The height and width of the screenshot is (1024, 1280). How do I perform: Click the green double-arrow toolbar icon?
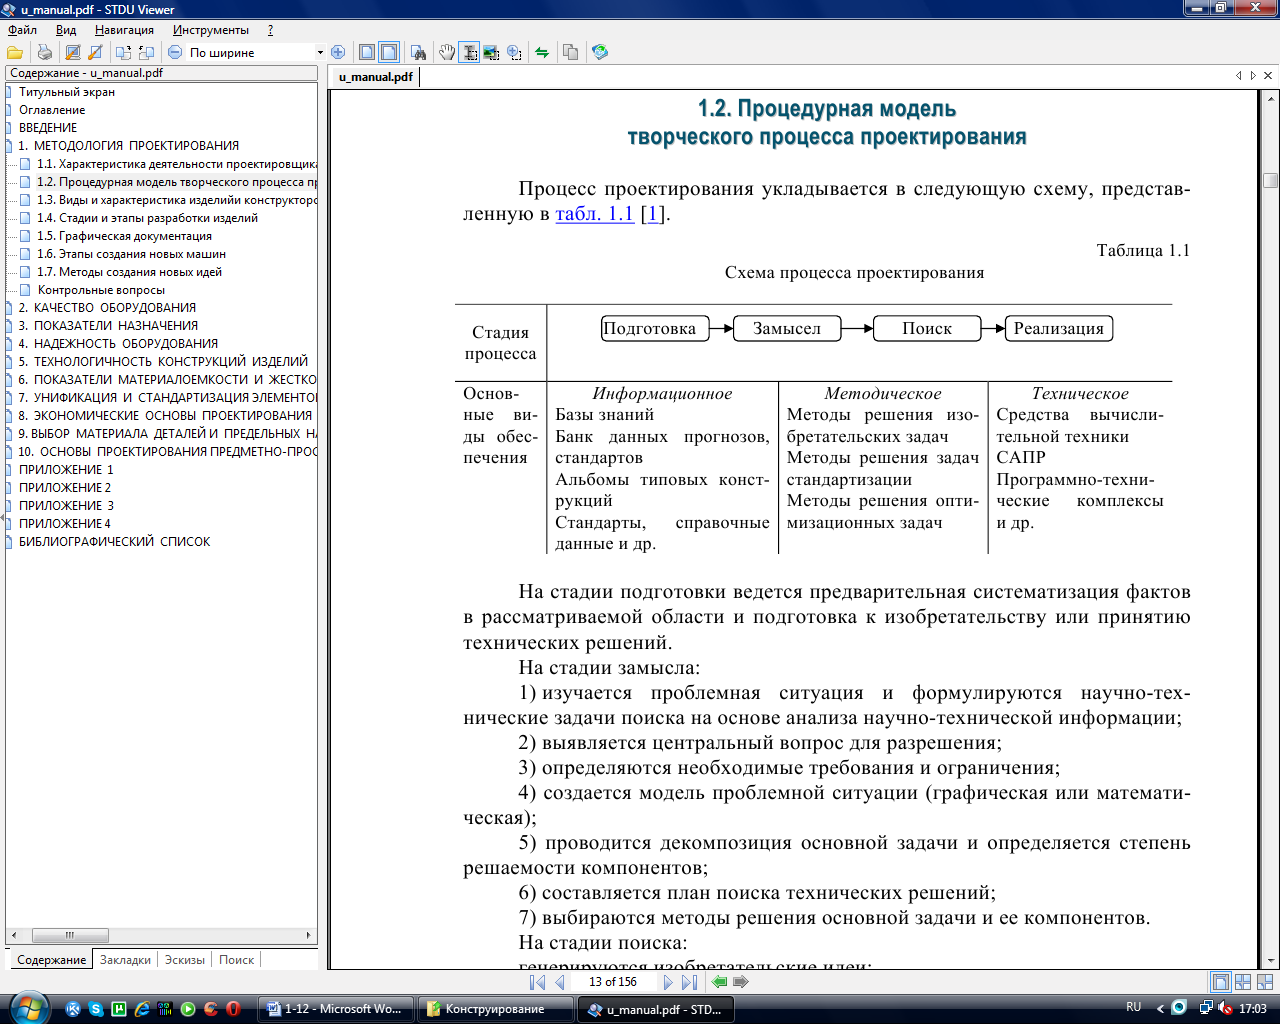point(542,52)
